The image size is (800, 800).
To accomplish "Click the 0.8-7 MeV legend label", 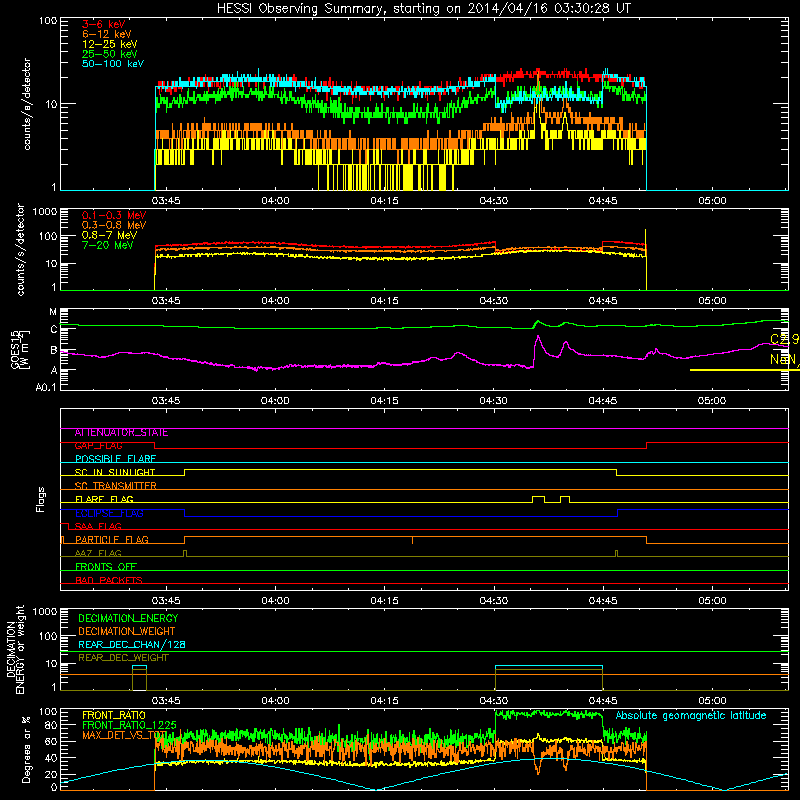I will click(109, 235).
